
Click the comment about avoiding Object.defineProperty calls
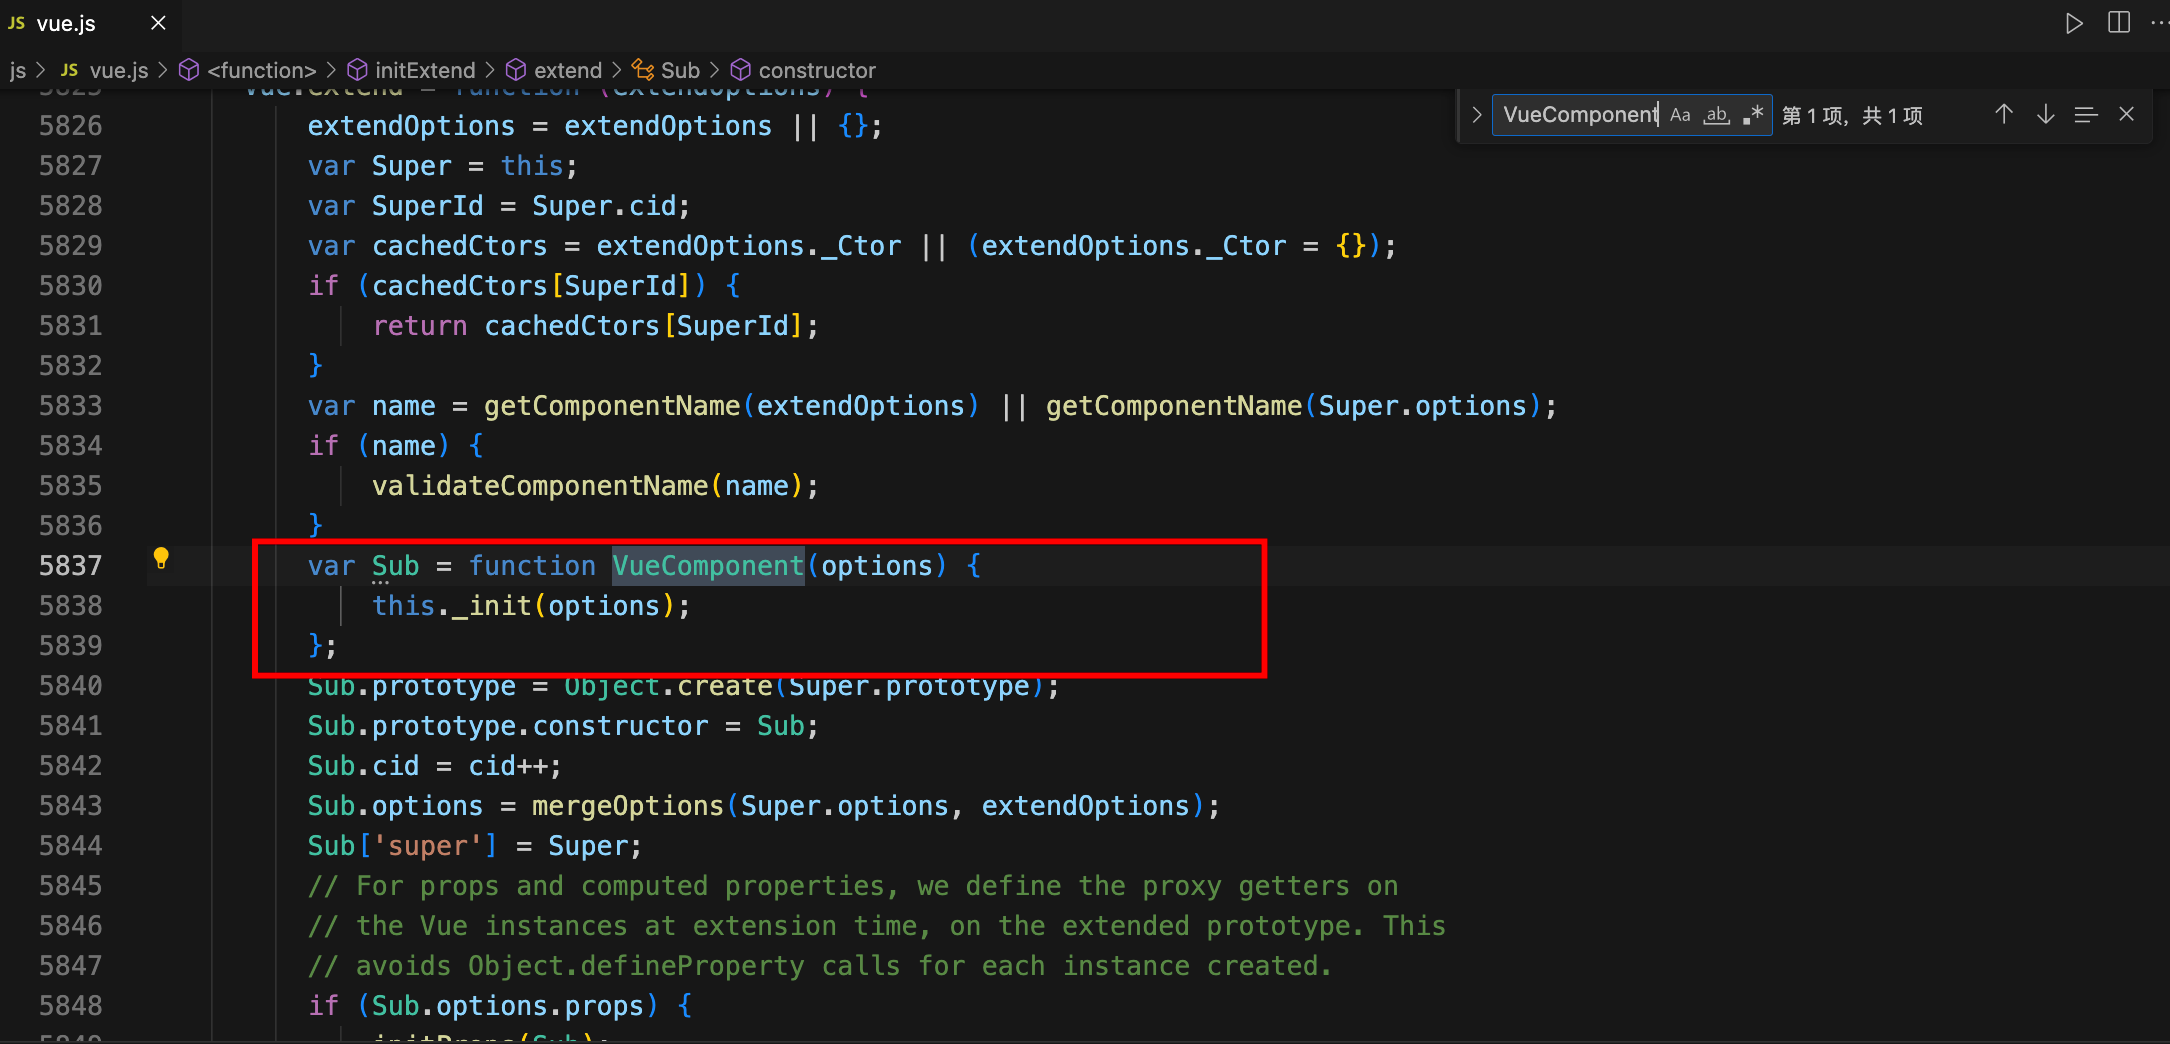tap(821, 966)
